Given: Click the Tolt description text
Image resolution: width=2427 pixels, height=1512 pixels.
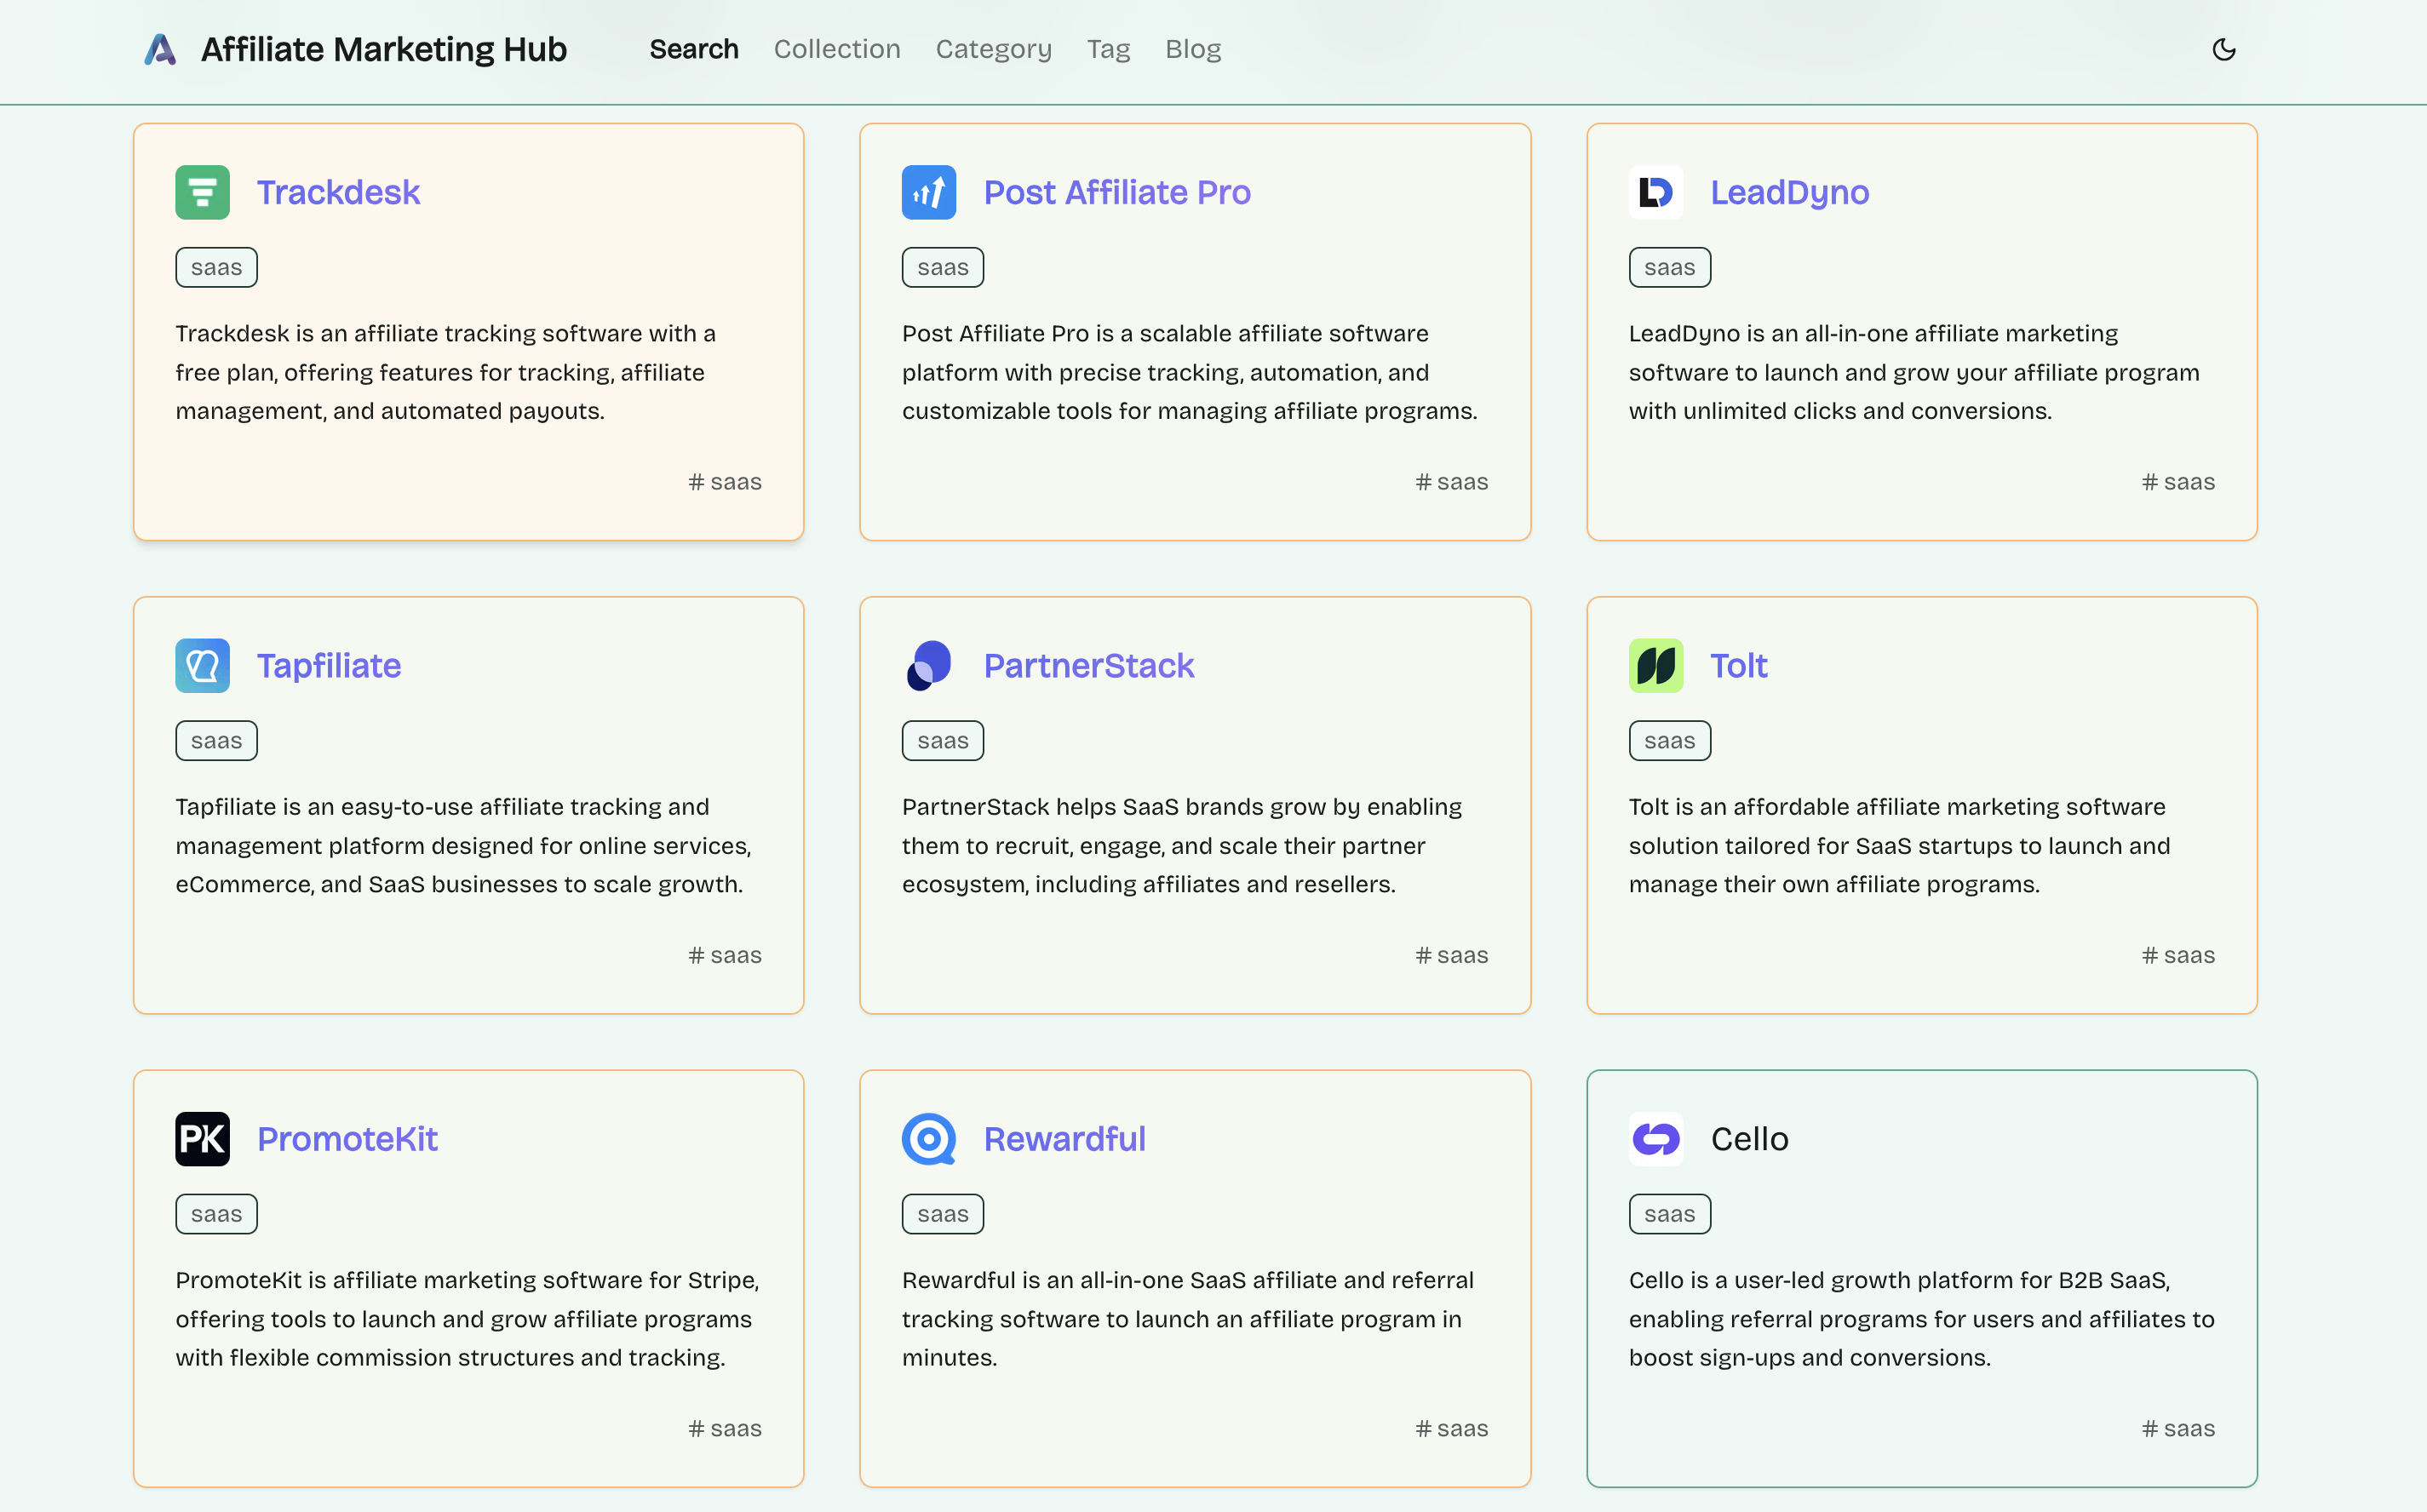Looking at the screenshot, I should [x=1900, y=845].
